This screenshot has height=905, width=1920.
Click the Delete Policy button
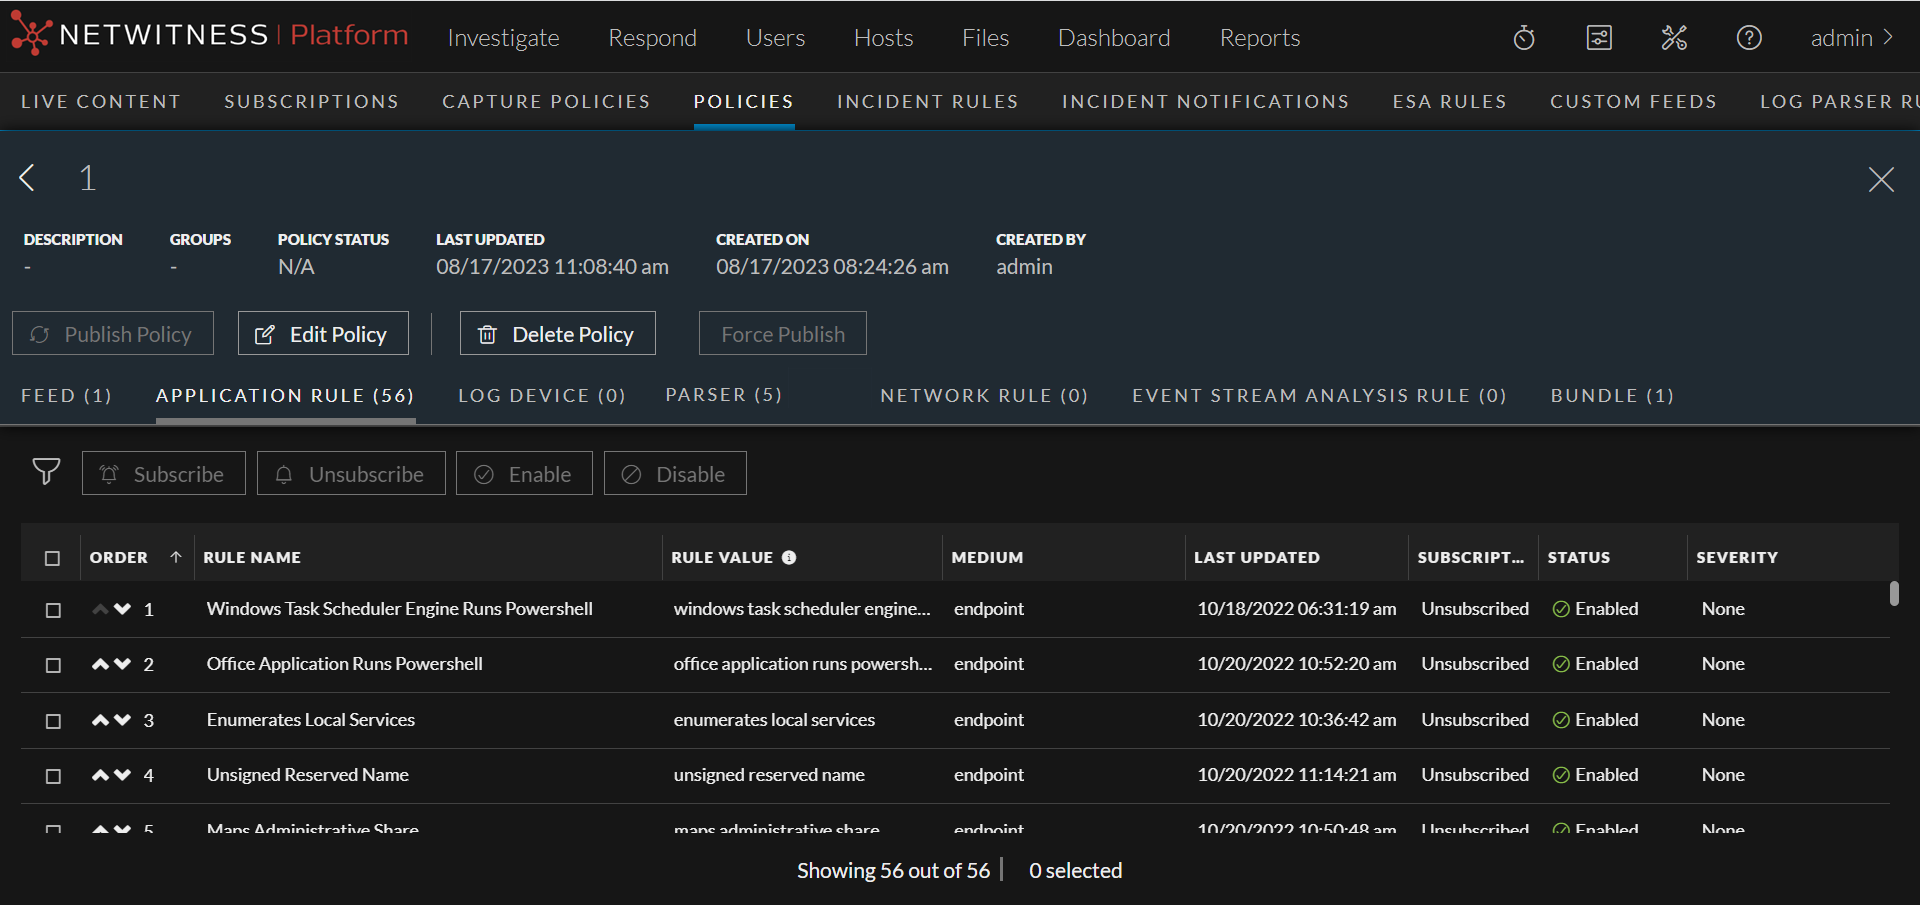tap(557, 334)
